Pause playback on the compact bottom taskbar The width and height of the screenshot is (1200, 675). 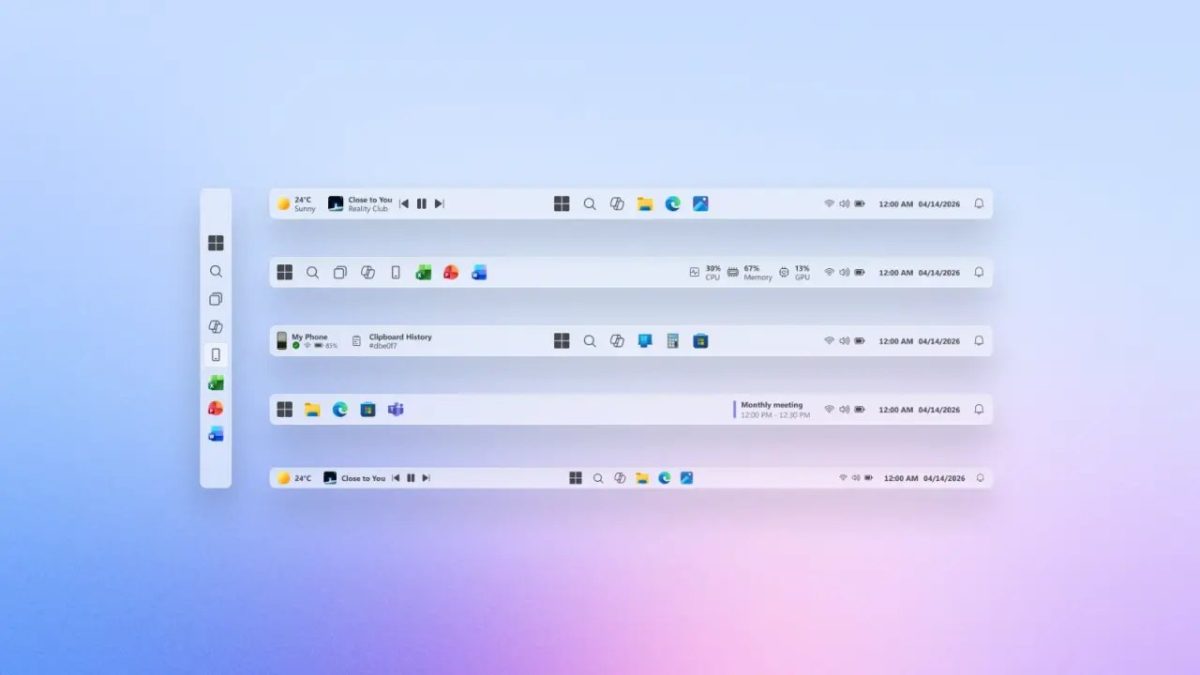411,478
